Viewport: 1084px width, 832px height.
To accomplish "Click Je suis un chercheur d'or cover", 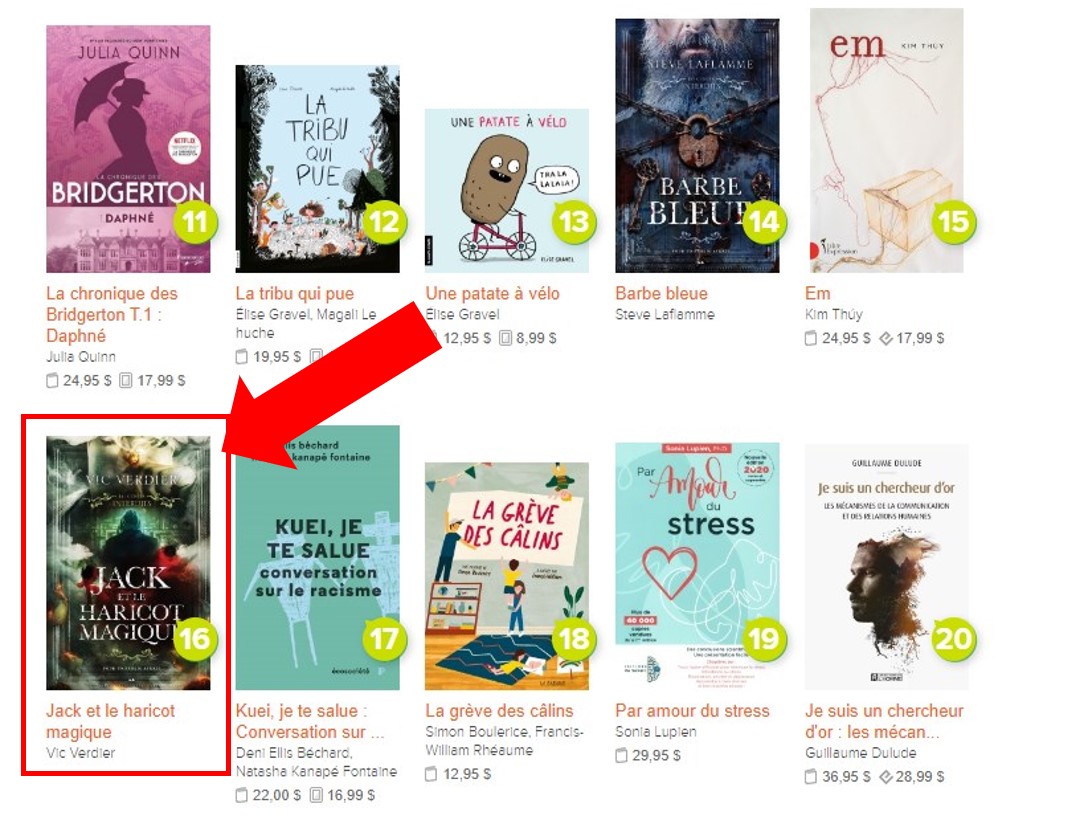I will (886, 567).
